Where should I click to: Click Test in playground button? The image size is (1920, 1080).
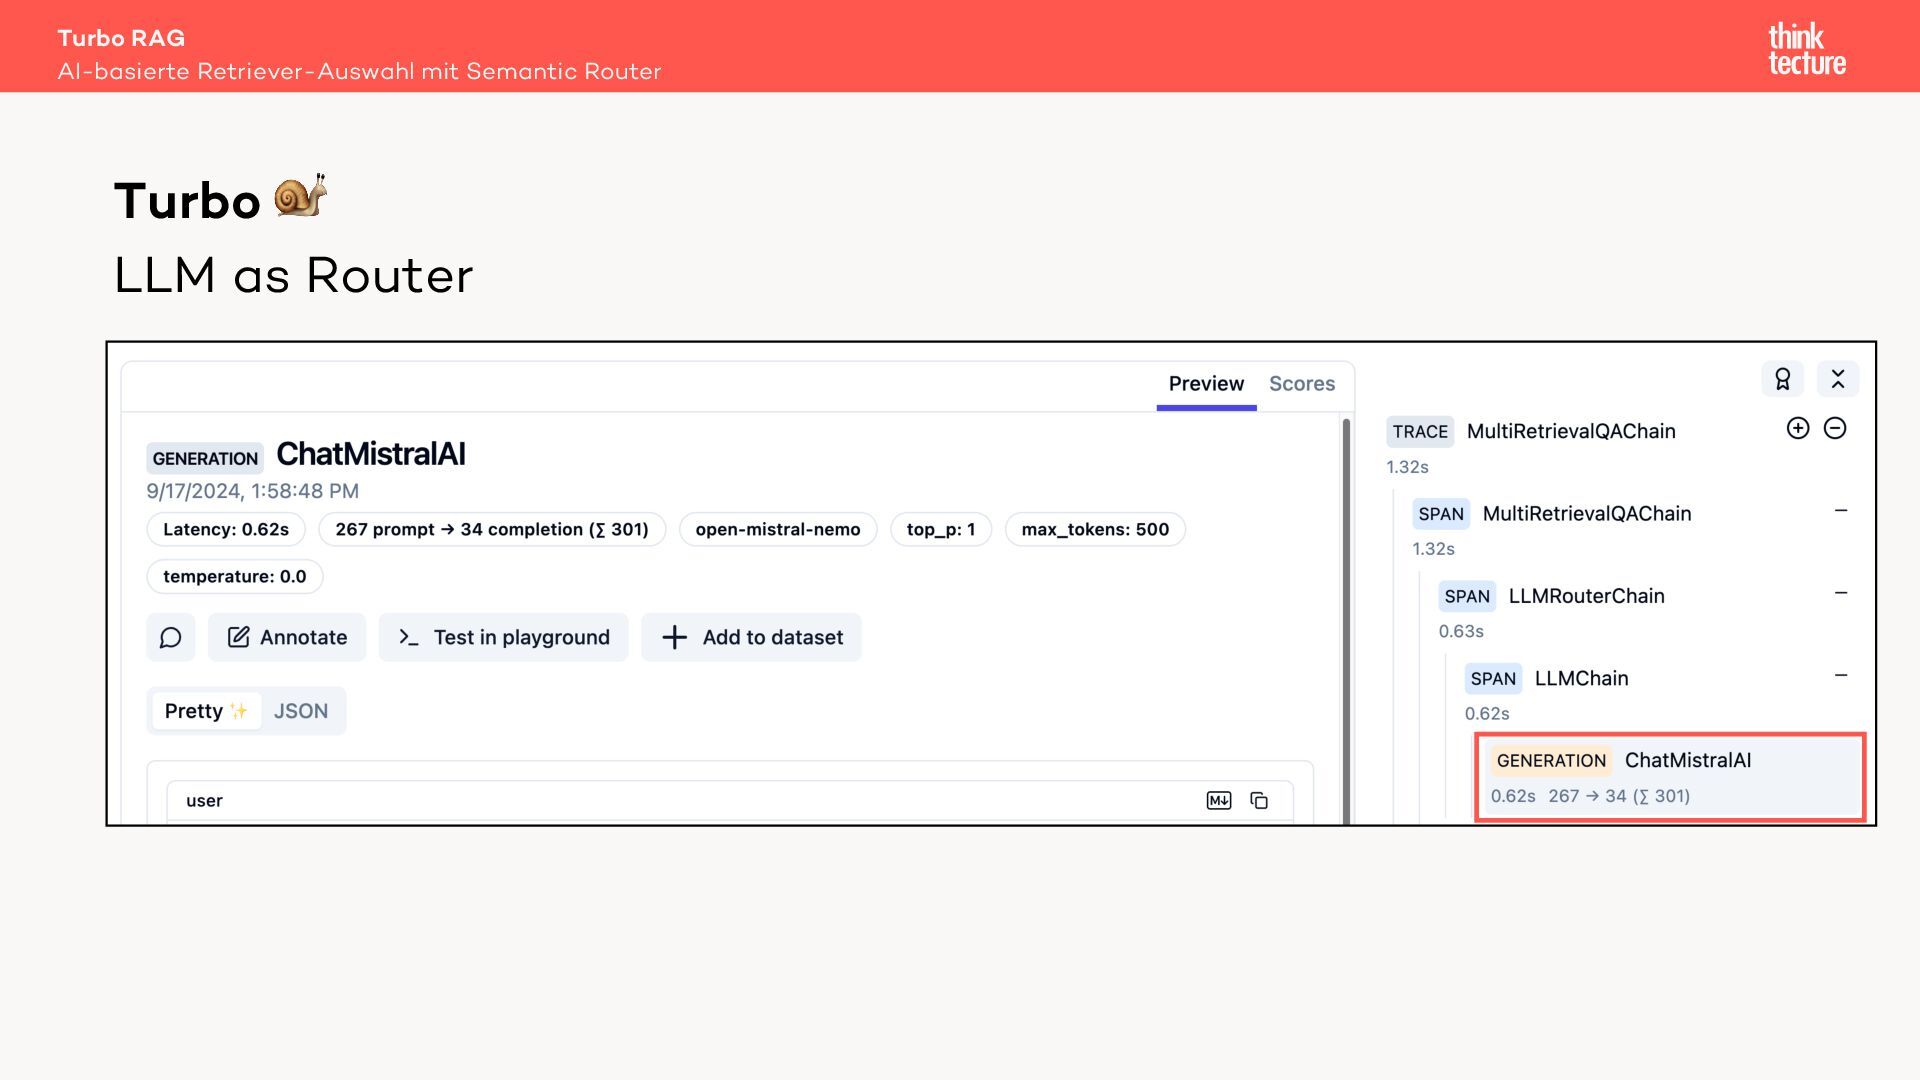(x=503, y=637)
